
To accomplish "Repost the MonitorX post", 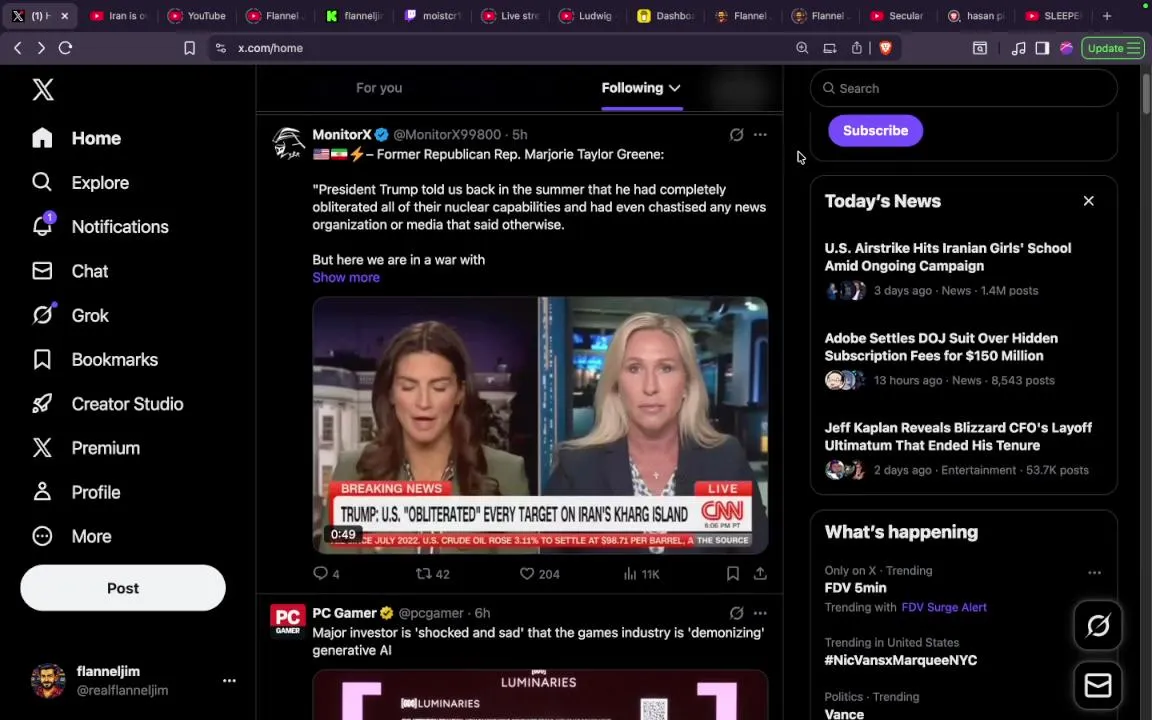I will pos(433,573).
